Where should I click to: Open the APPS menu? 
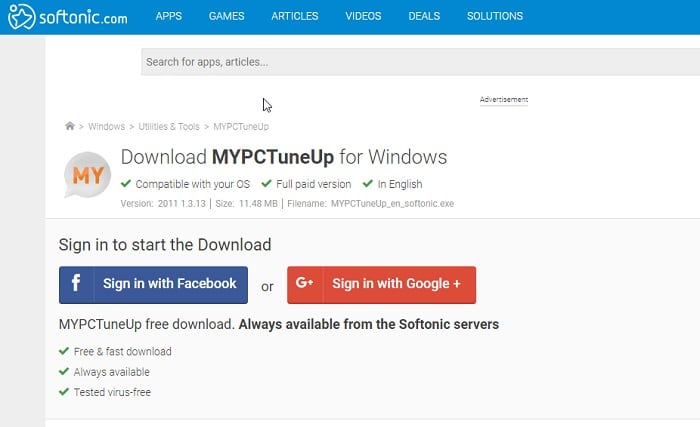pos(169,16)
